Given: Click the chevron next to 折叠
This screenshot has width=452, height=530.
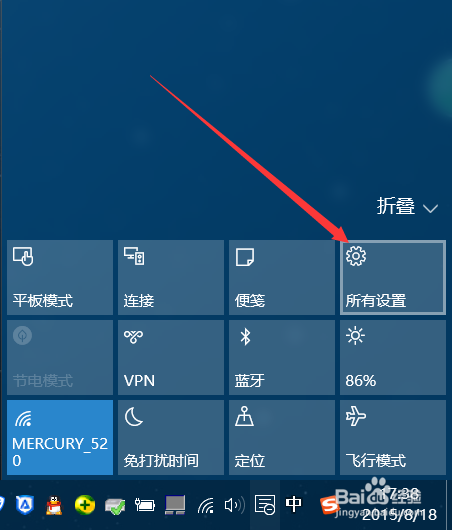Looking at the screenshot, I should (x=430, y=208).
